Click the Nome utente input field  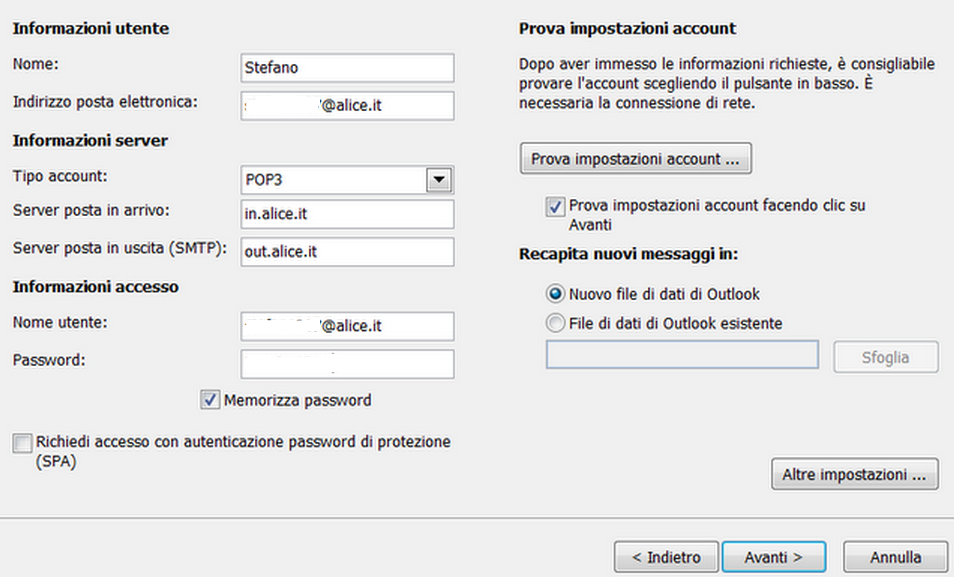pos(347,326)
